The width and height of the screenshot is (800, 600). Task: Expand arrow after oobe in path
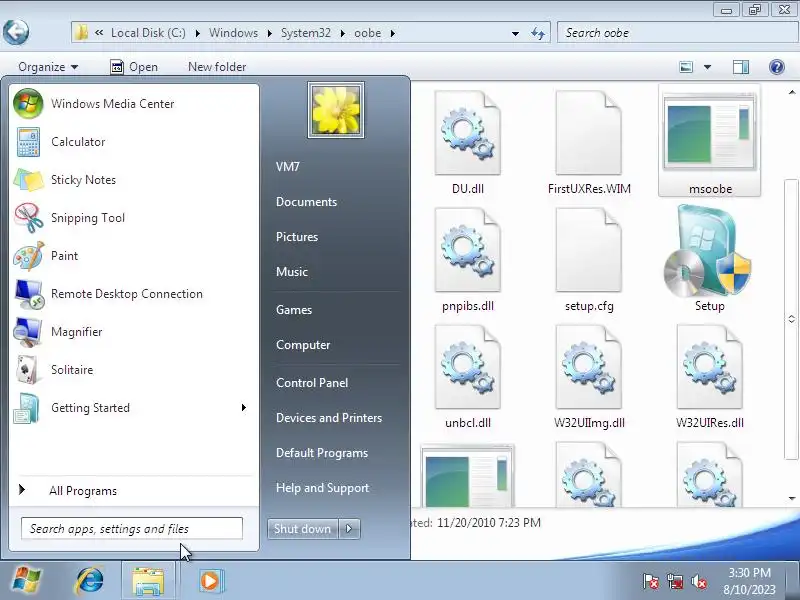coord(392,33)
